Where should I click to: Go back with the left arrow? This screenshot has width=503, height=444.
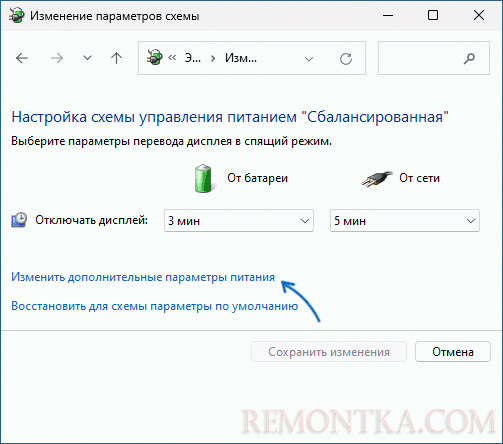[x=22, y=58]
